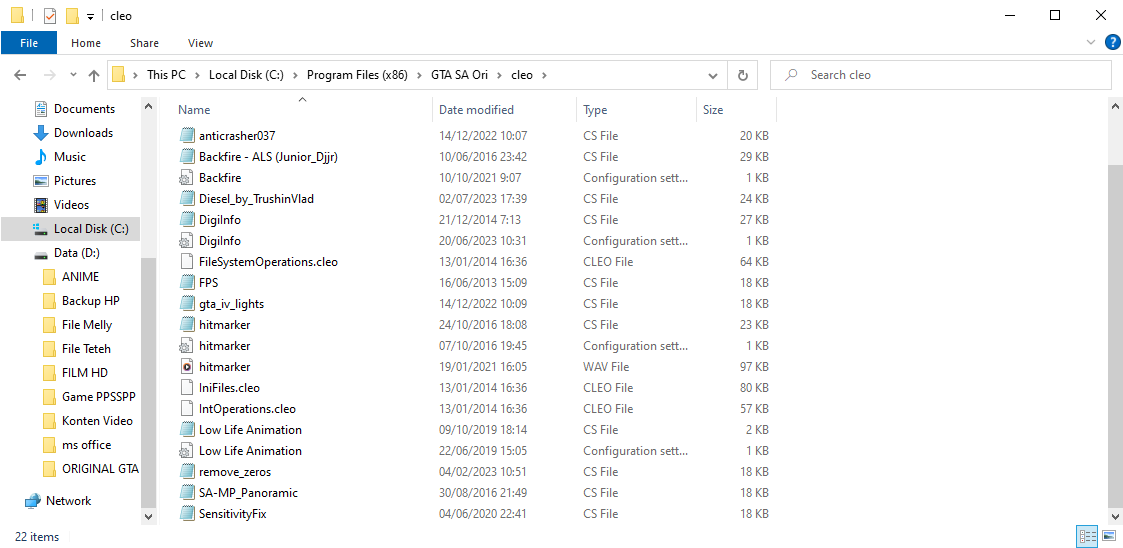This screenshot has height=548, width=1123.
Task: Switch to large icons view layout
Action: (1109, 536)
